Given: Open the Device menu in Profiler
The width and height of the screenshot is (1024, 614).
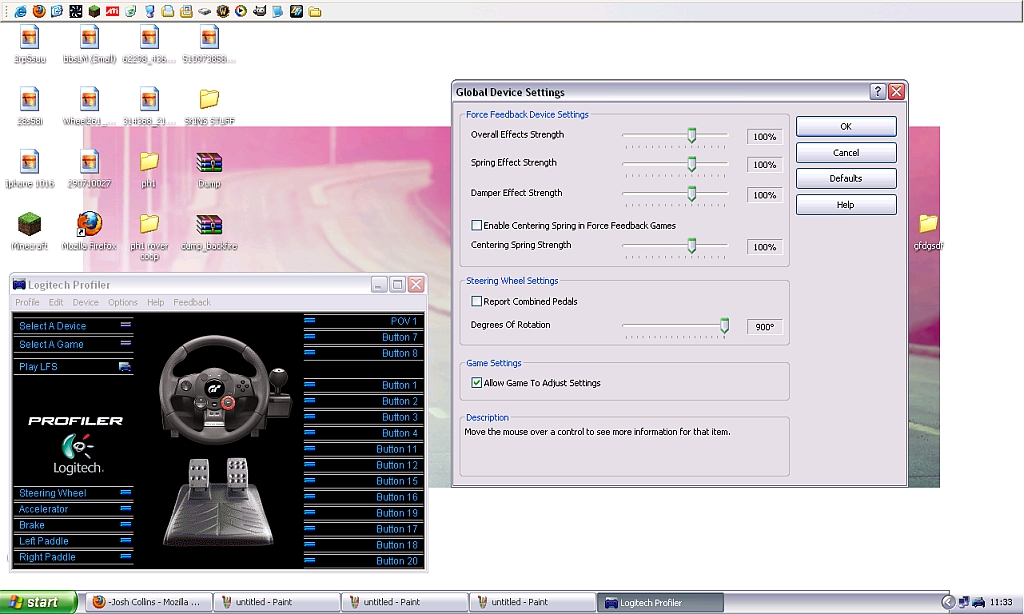Looking at the screenshot, I should click(x=86, y=302).
